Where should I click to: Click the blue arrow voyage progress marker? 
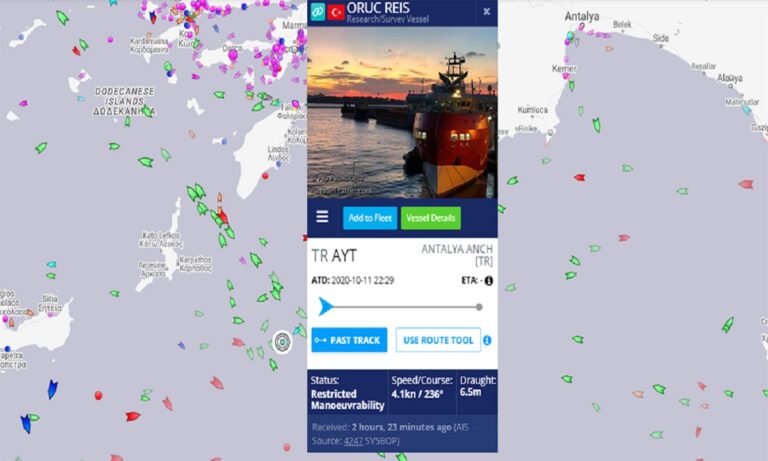pyautogui.click(x=325, y=307)
